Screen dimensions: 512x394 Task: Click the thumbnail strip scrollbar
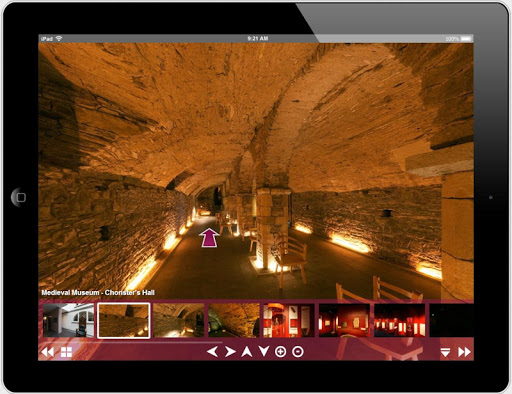[x=132, y=342]
